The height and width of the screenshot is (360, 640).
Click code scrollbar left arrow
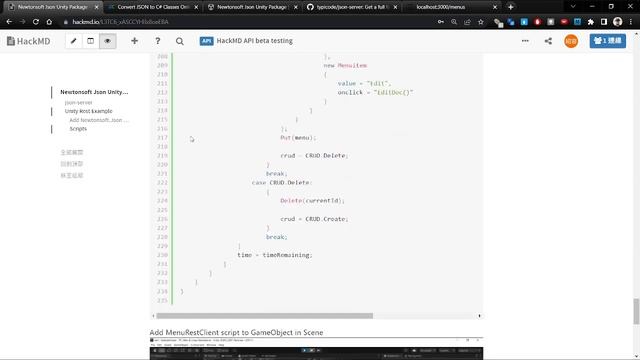pyautogui.click(x=153, y=316)
